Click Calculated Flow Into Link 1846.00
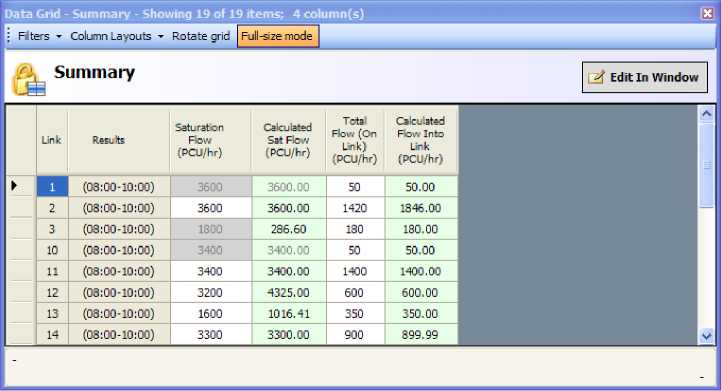The image size is (721, 391). click(x=421, y=208)
